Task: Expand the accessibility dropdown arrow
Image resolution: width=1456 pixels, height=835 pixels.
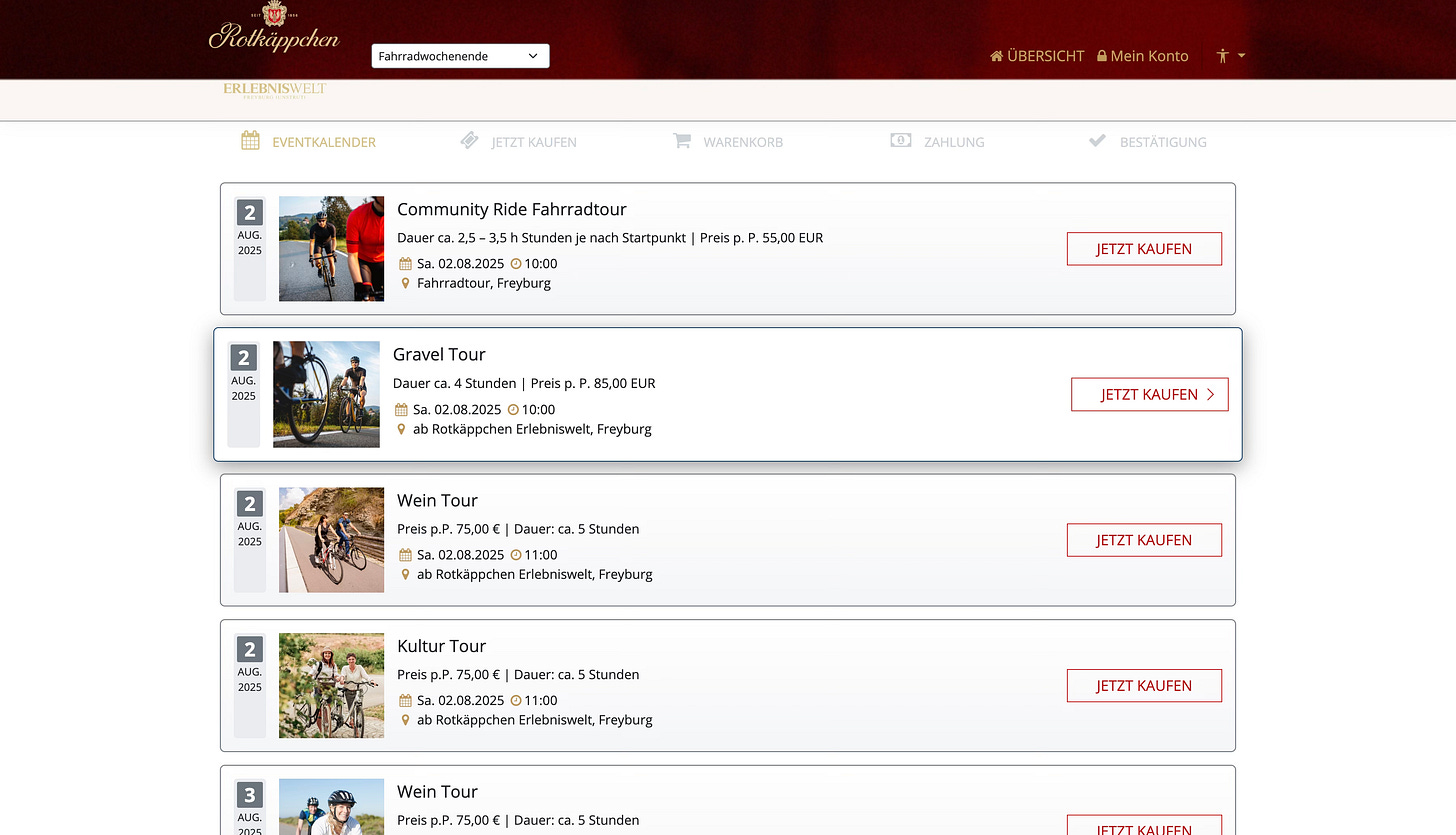Action: (x=1241, y=56)
